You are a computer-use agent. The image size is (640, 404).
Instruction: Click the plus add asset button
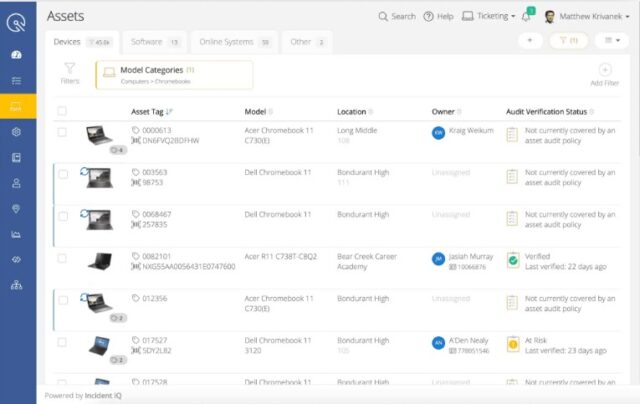click(530, 40)
